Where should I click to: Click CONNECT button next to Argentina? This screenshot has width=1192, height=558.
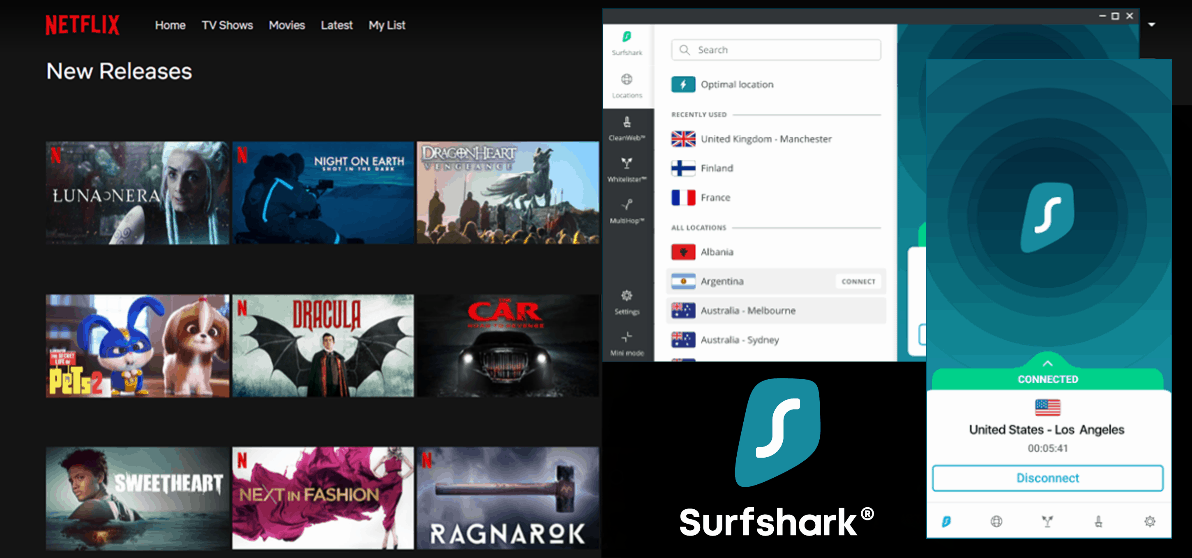click(858, 281)
